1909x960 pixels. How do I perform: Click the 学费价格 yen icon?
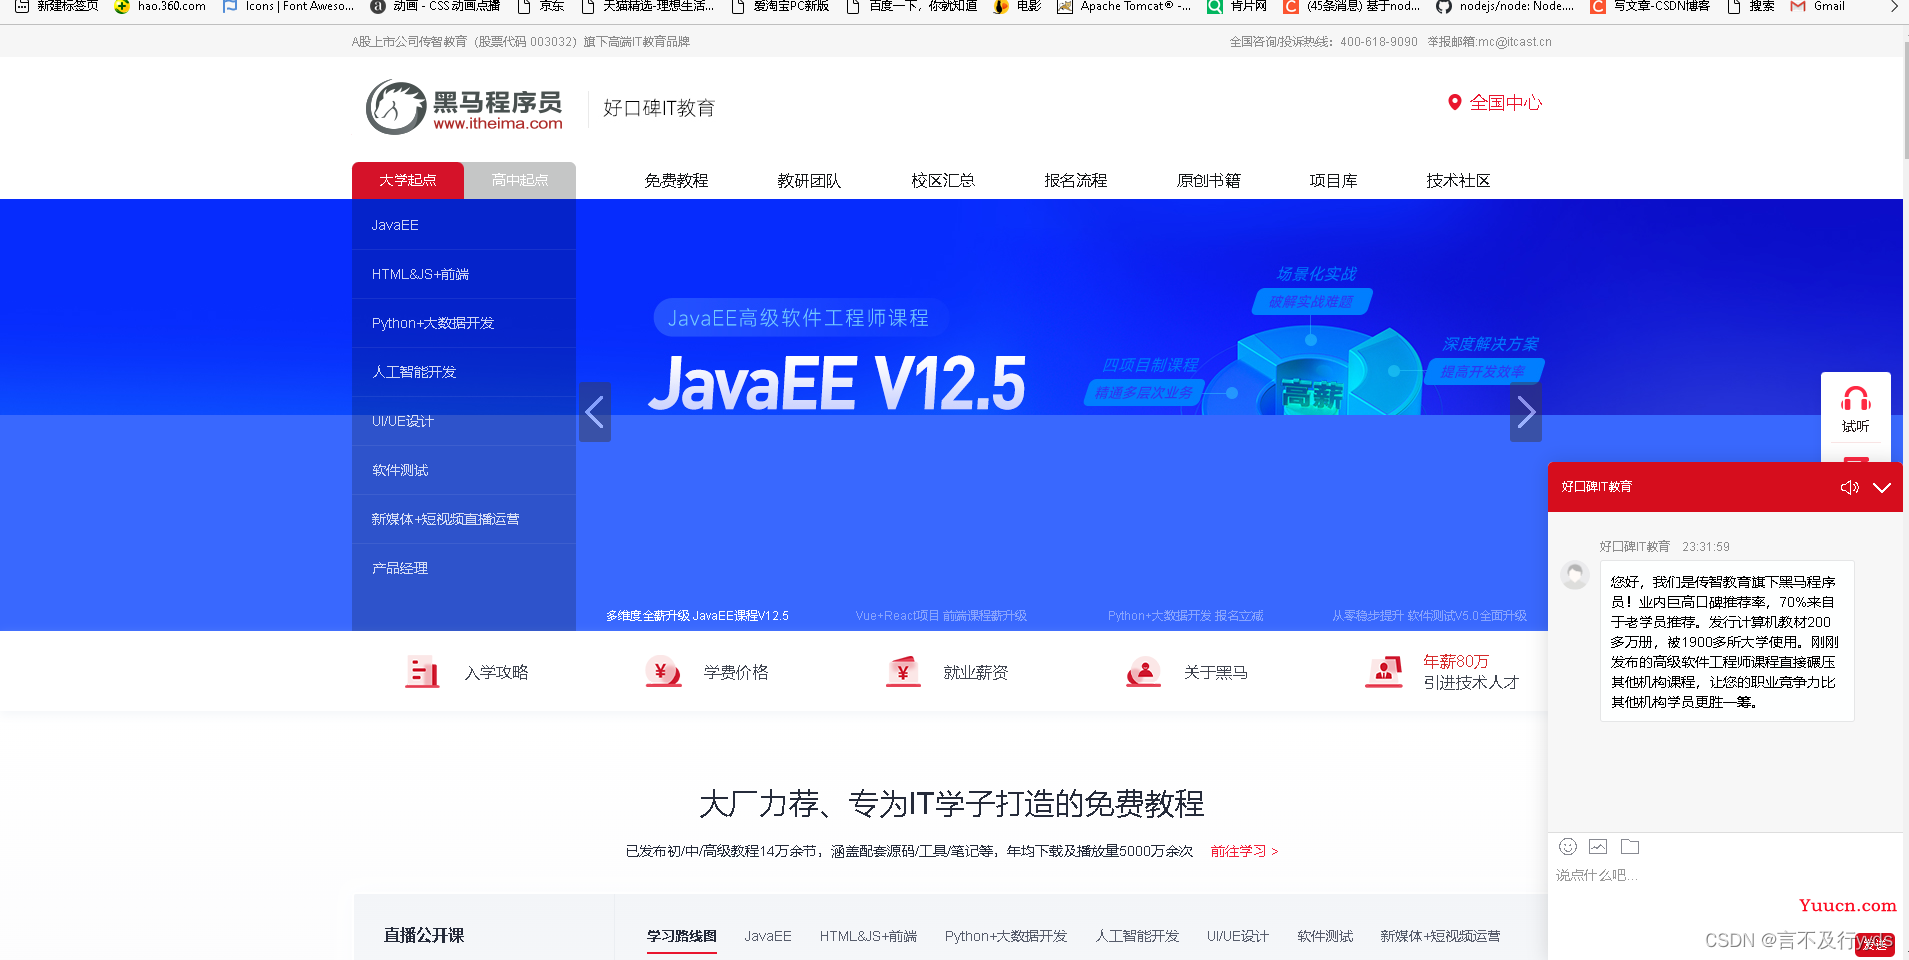pos(663,672)
